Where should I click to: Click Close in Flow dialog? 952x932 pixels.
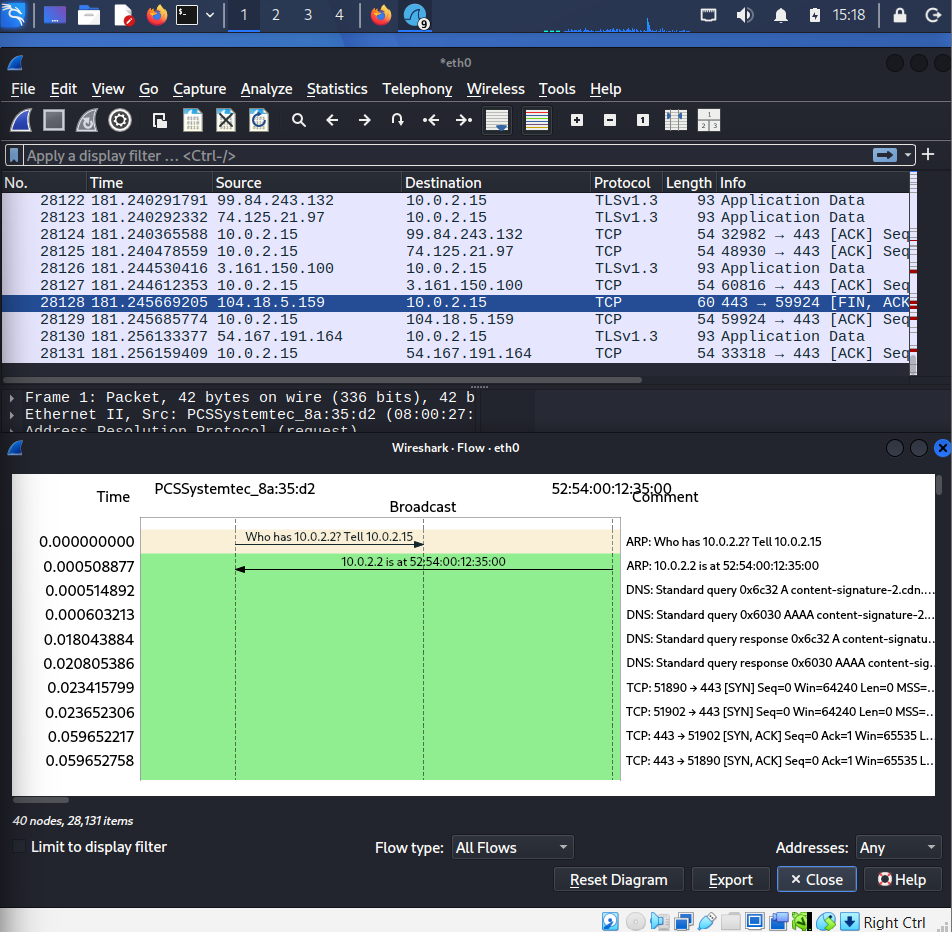coord(817,879)
